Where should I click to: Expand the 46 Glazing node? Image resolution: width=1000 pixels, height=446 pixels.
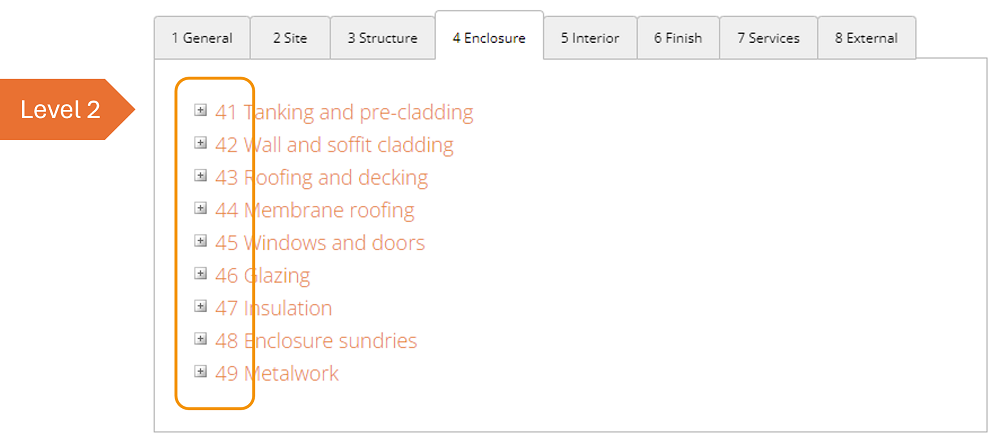click(200, 274)
